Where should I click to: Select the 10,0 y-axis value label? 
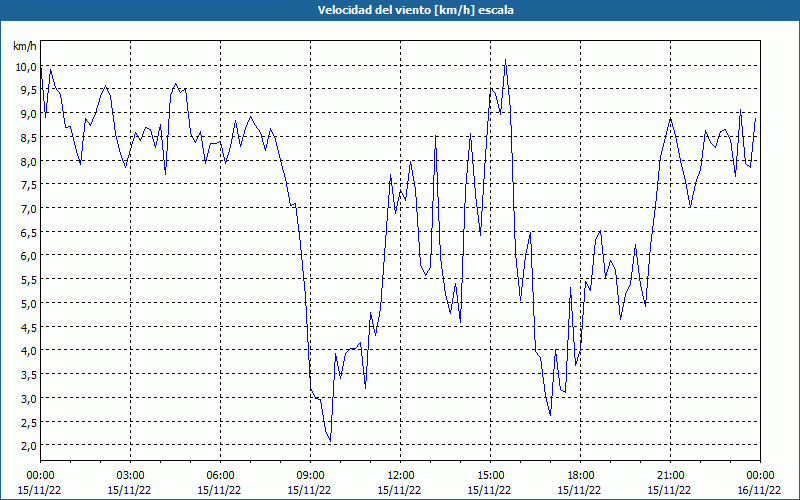27,66
